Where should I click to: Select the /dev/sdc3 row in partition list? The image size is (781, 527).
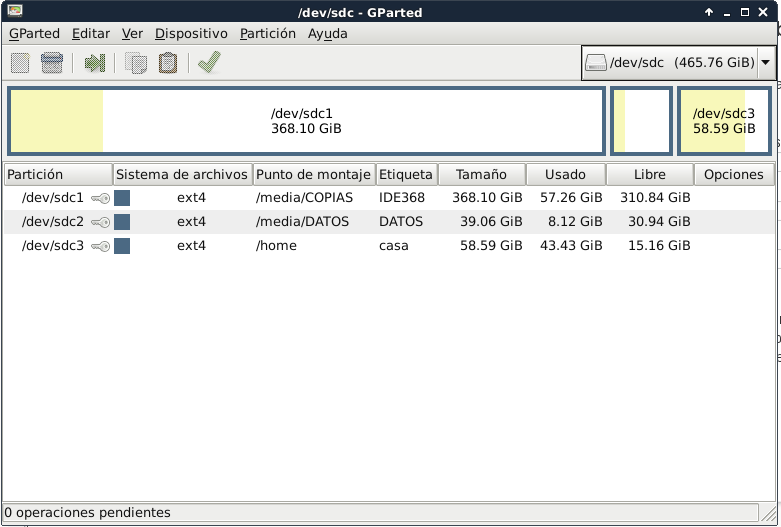tap(390, 246)
